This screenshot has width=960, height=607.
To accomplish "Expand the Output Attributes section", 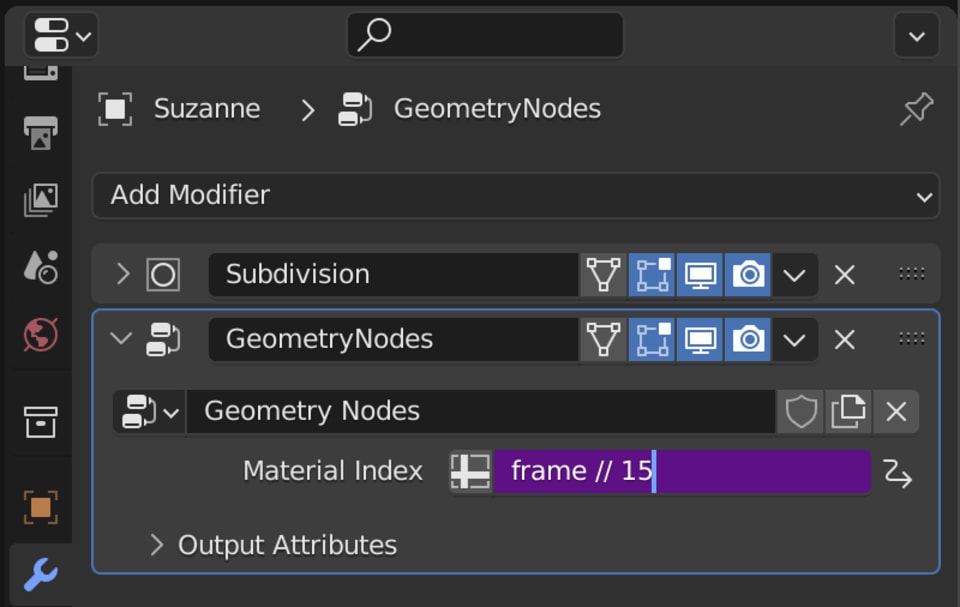I will click(156, 545).
